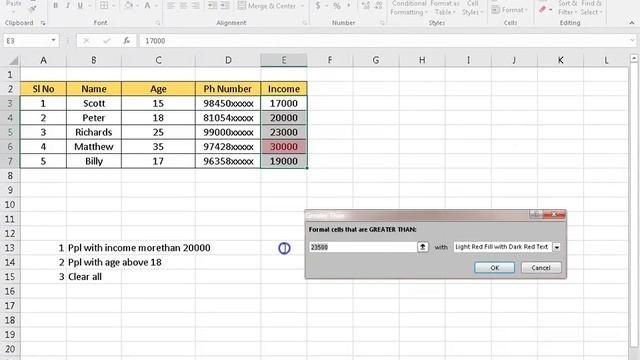Image resolution: width=640 pixels, height=360 pixels.
Task: Click the Paste button in Clipboard group
Action: [x=14, y=5]
